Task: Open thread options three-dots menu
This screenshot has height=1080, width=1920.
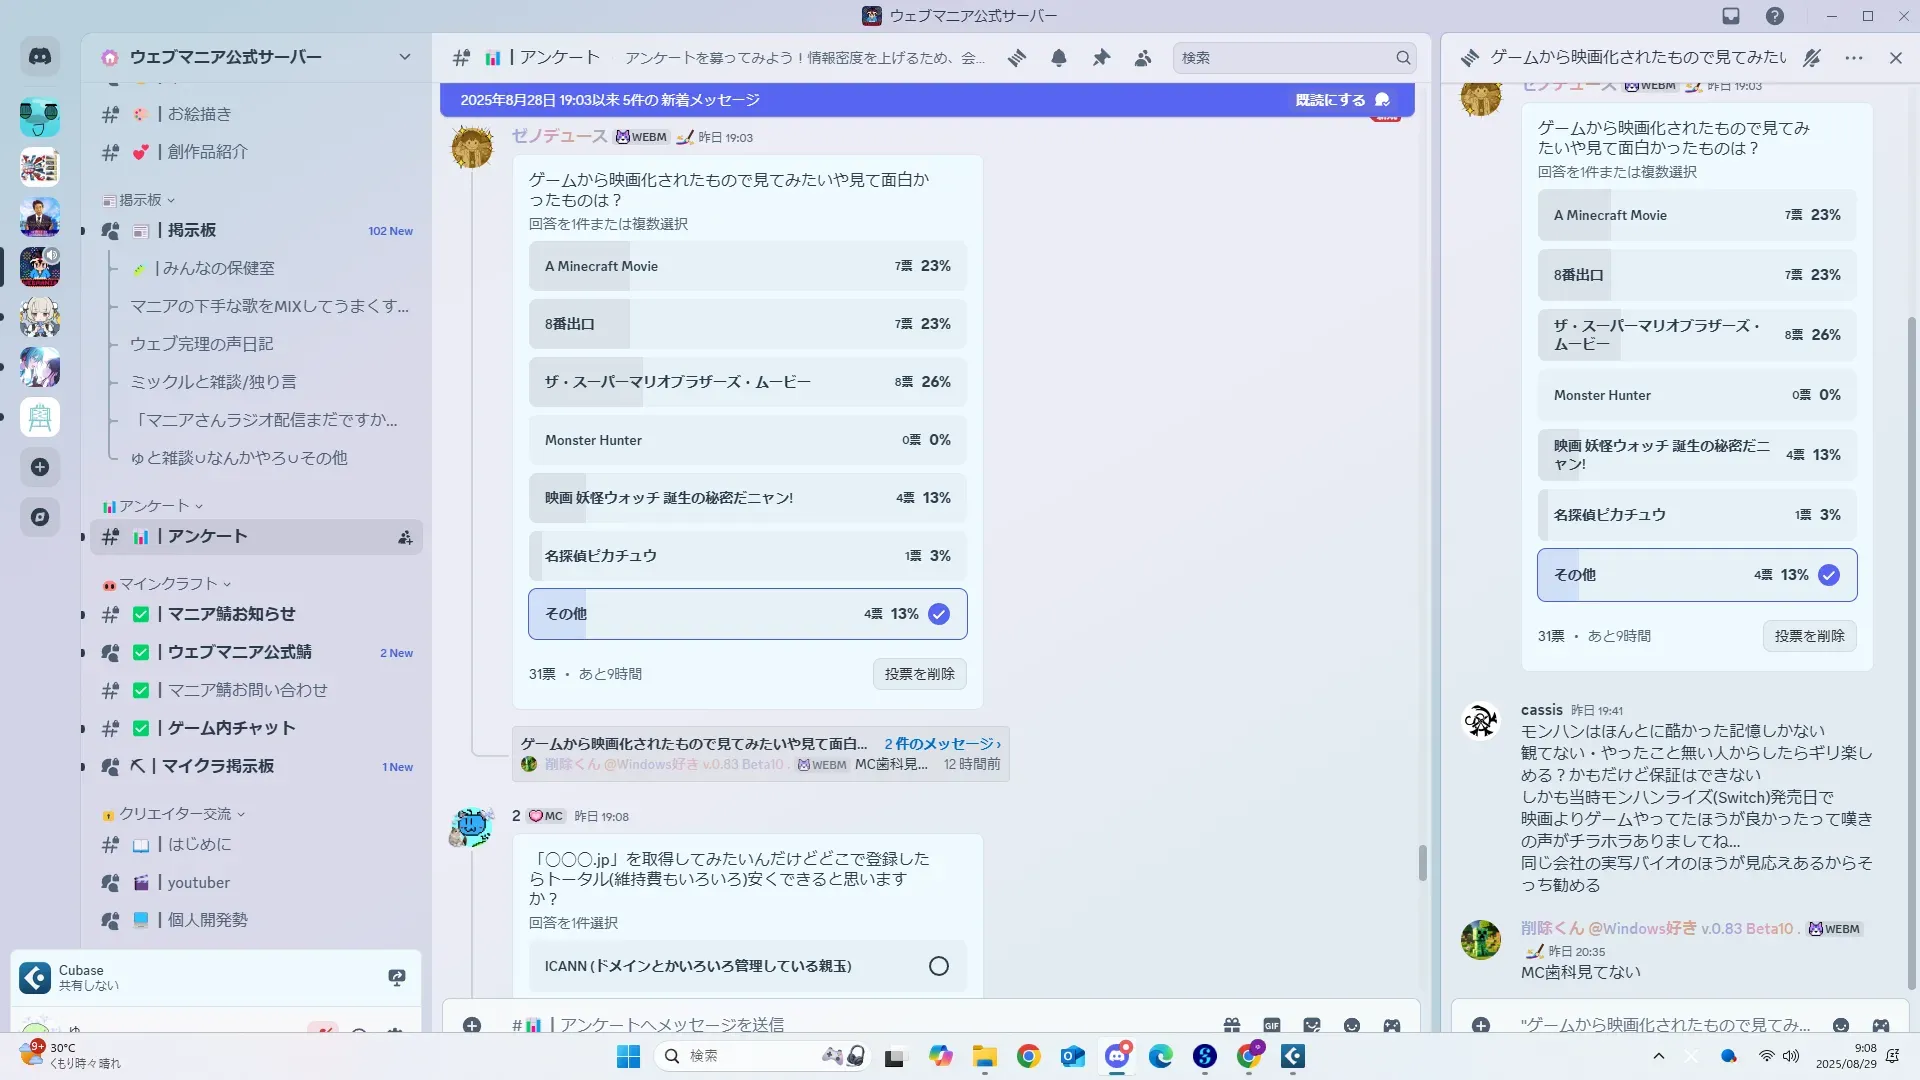Action: tap(1854, 58)
